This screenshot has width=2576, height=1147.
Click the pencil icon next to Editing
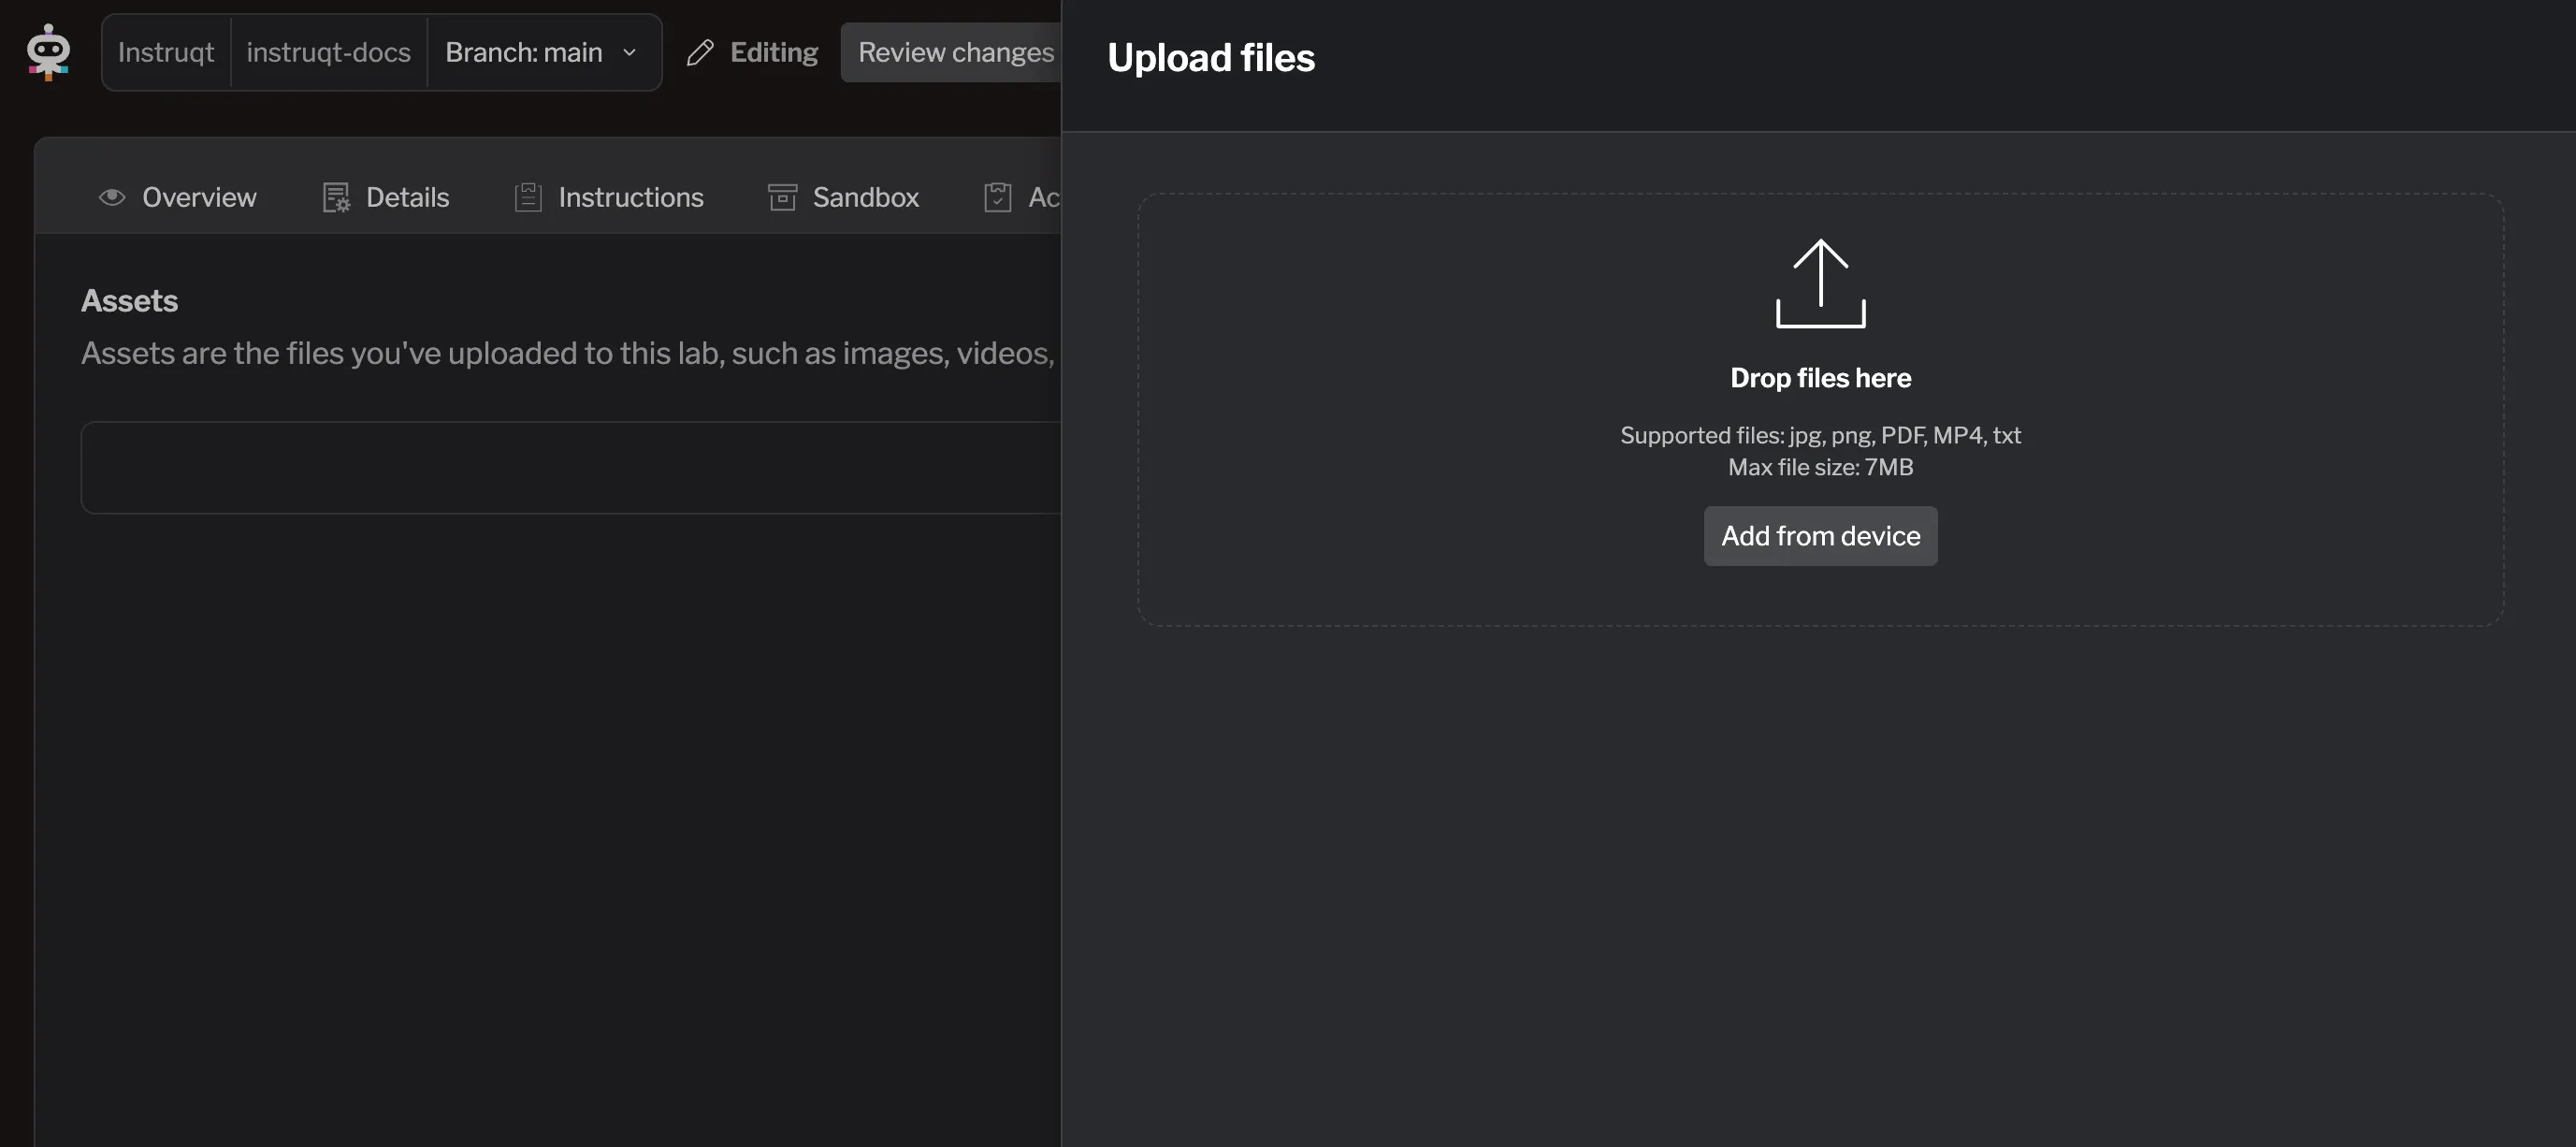coord(700,51)
